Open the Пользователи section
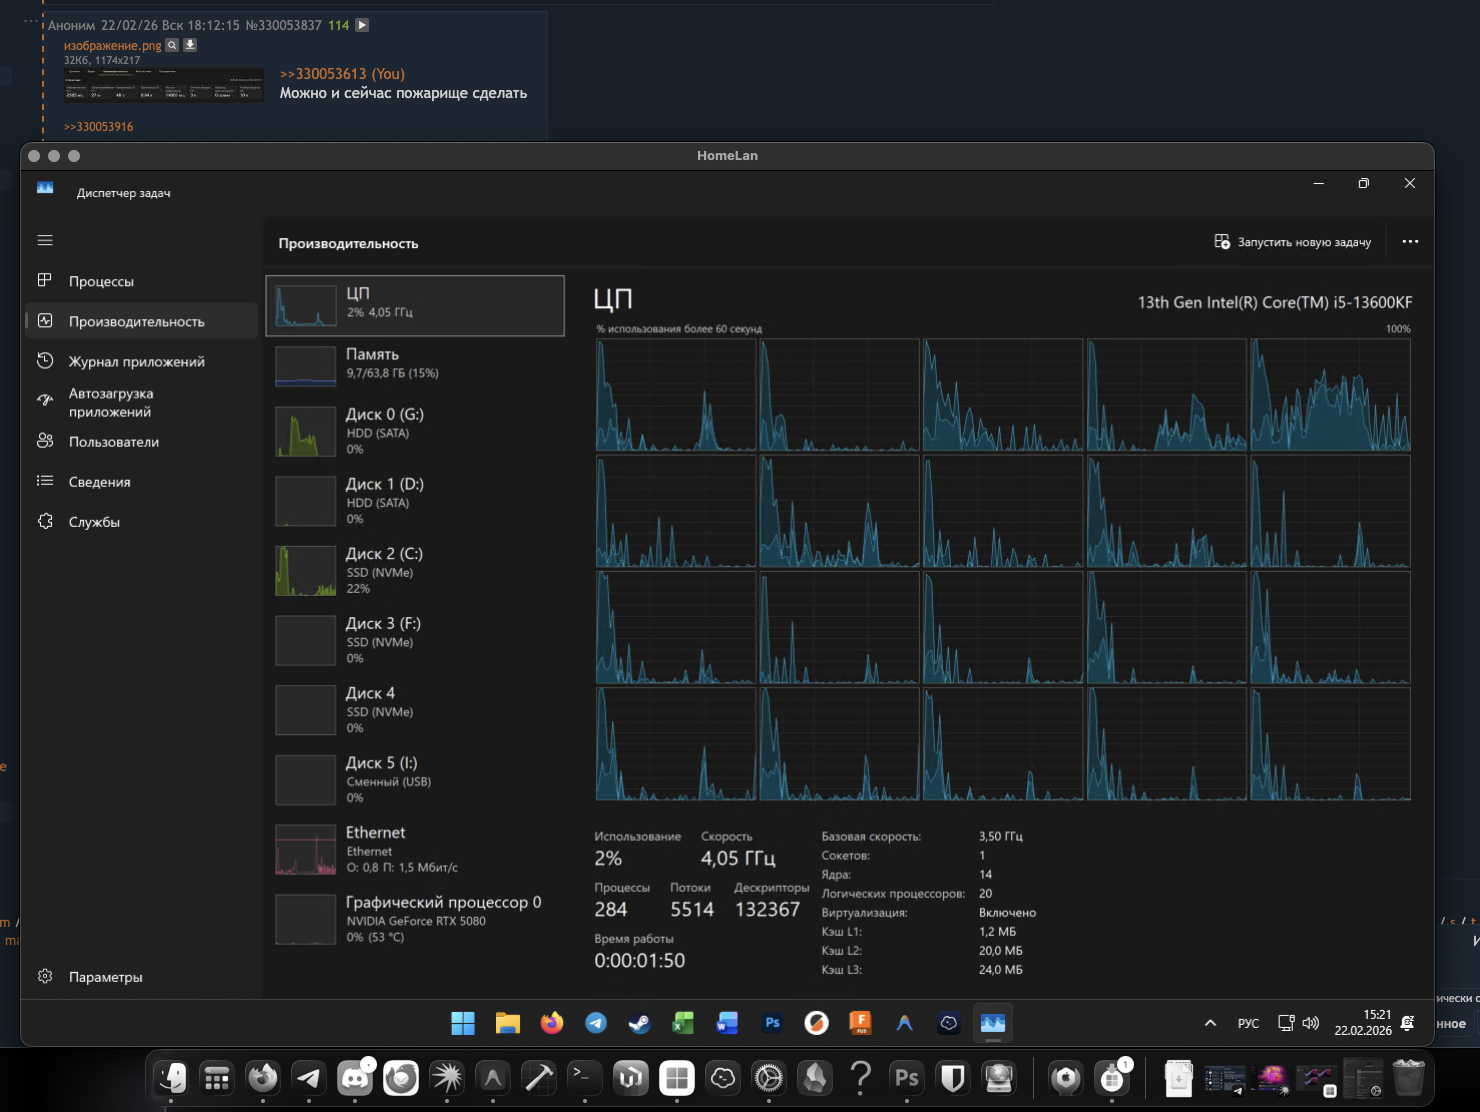Image resolution: width=1480 pixels, height=1112 pixels. point(113,442)
